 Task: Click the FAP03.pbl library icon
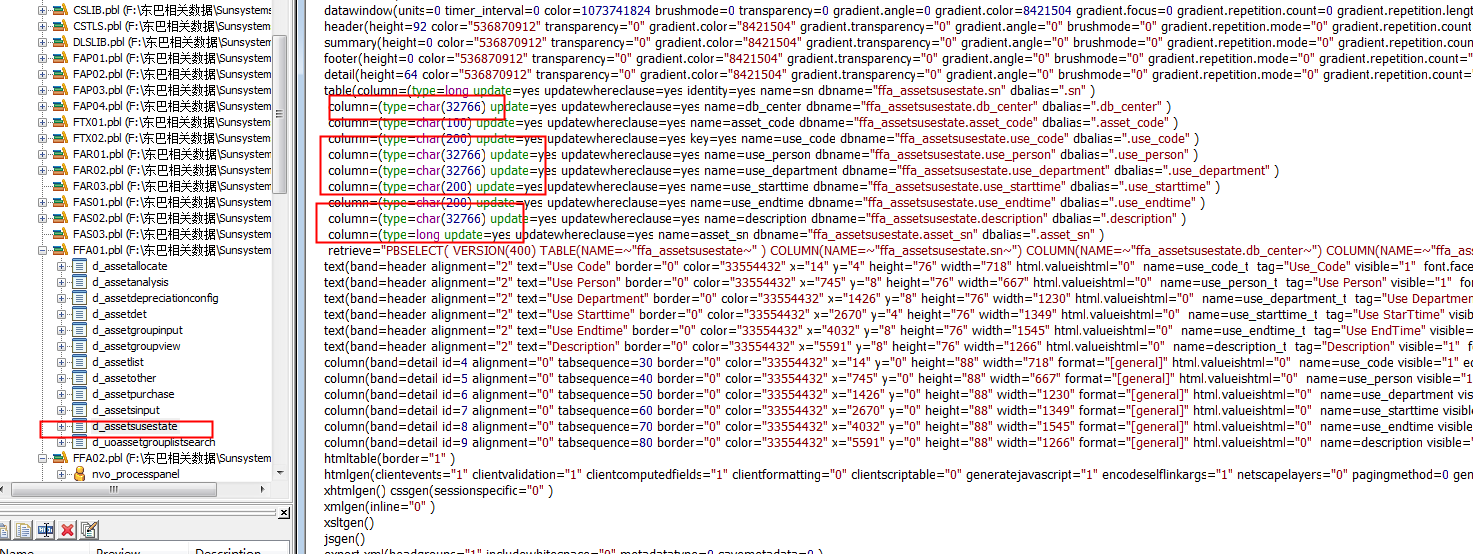(x=61, y=89)
